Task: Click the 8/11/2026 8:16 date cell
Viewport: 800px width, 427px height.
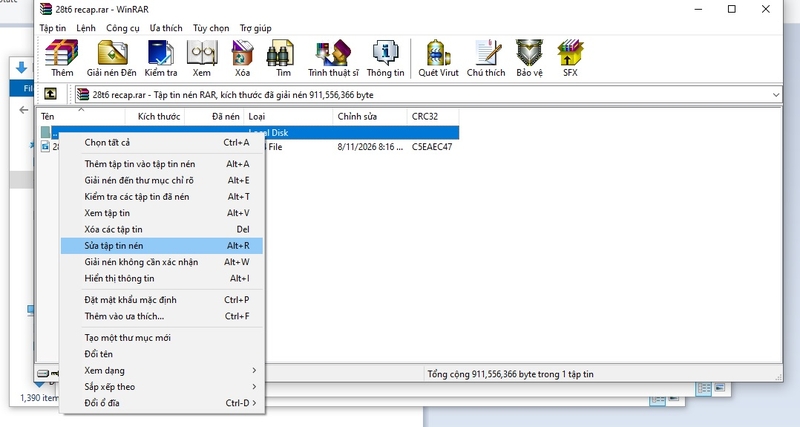Action: point(370,146)
